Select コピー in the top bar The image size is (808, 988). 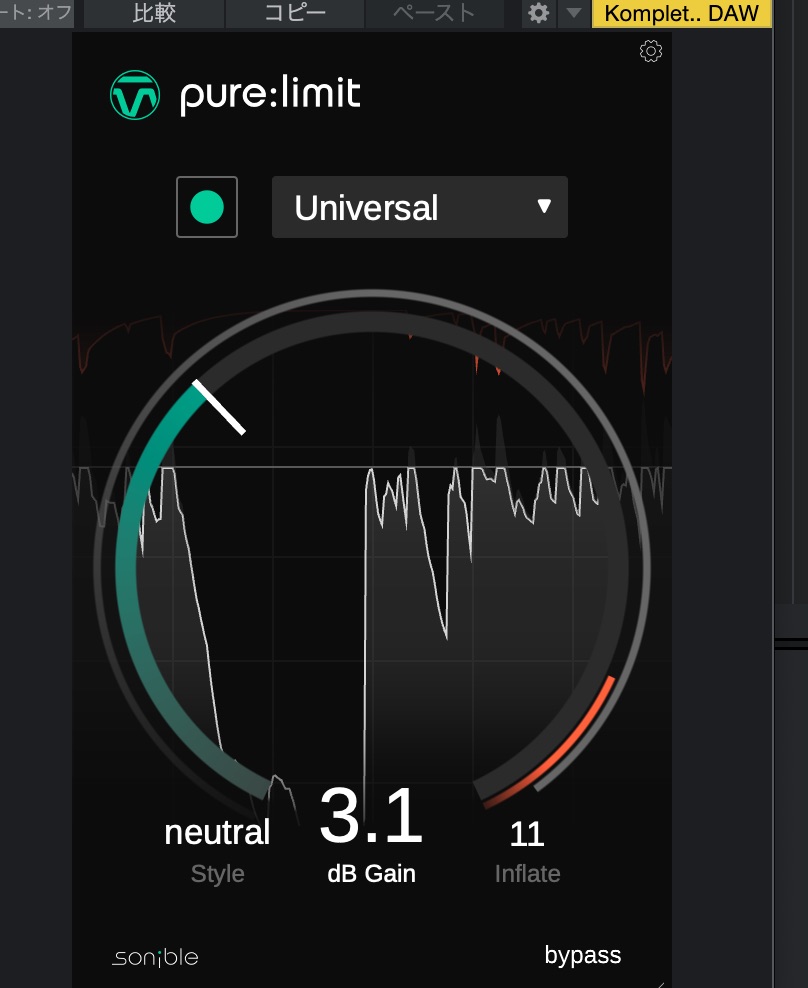(x=295, y=14)
